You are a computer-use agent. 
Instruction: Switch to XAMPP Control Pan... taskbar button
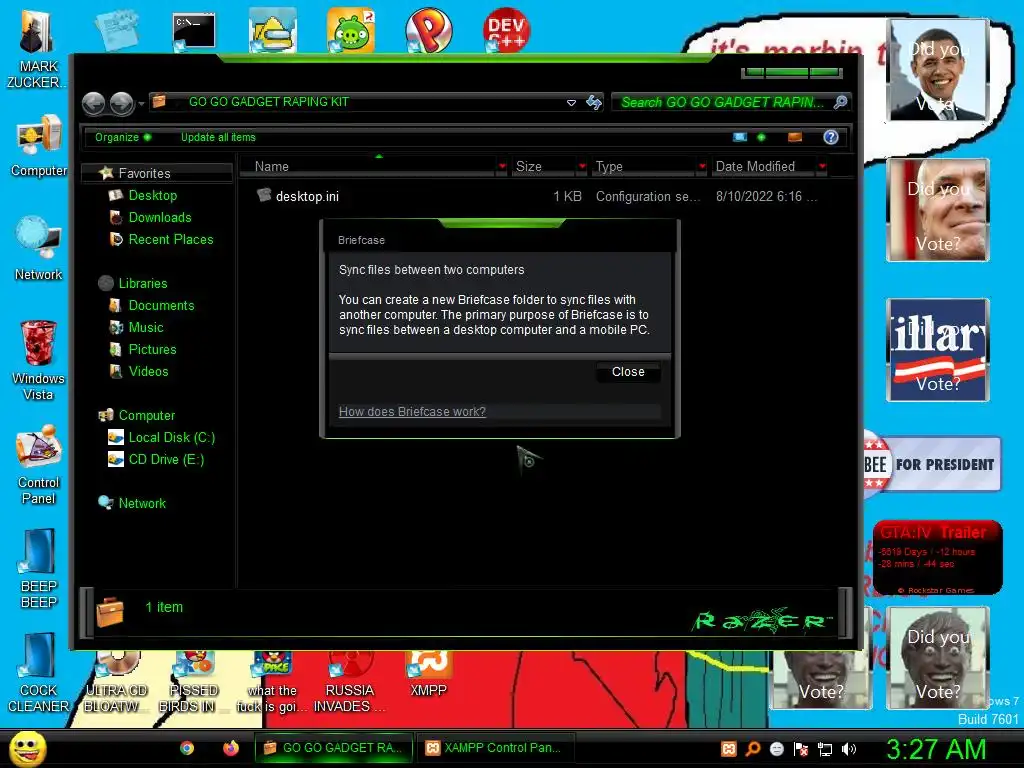pos(494,748)
